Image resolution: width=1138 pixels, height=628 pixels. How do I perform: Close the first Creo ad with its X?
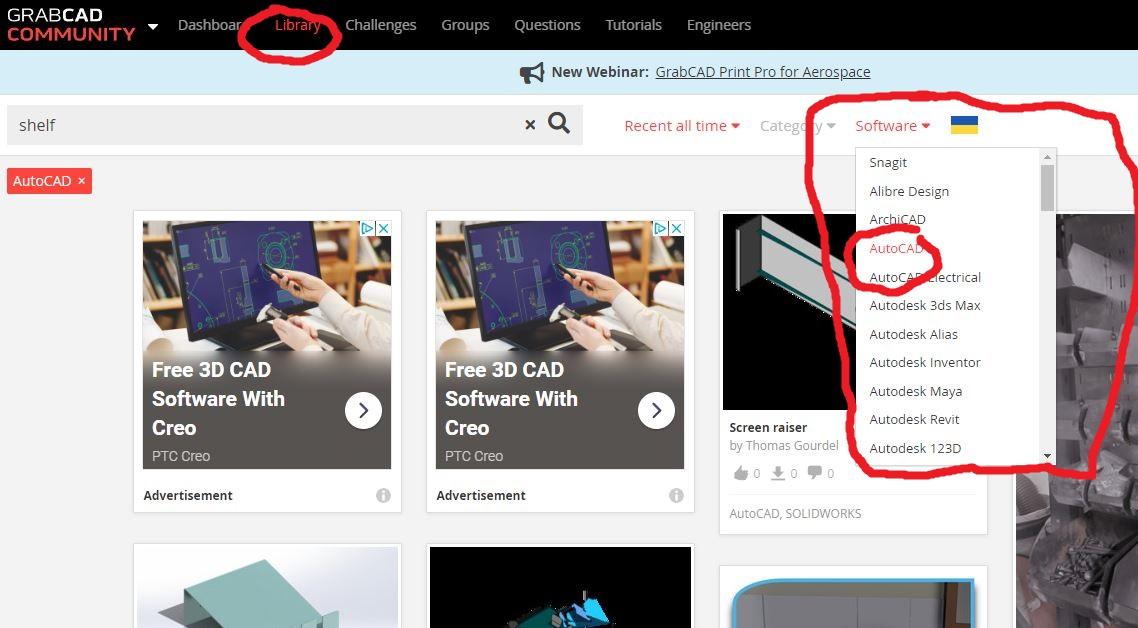[384, 228]
